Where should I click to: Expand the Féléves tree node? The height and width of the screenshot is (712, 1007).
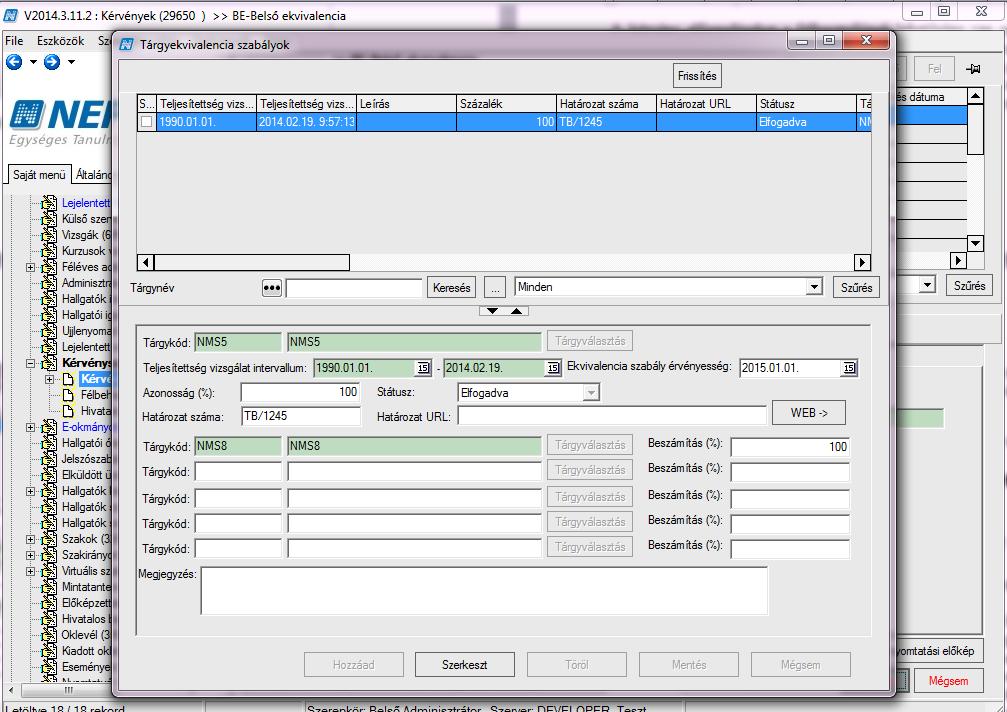click(x=30, y=267)
